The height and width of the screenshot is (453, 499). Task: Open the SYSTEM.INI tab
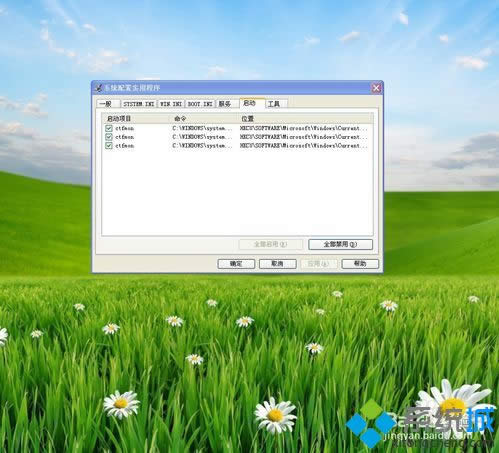pyautogui.click(x=139, y=104)
